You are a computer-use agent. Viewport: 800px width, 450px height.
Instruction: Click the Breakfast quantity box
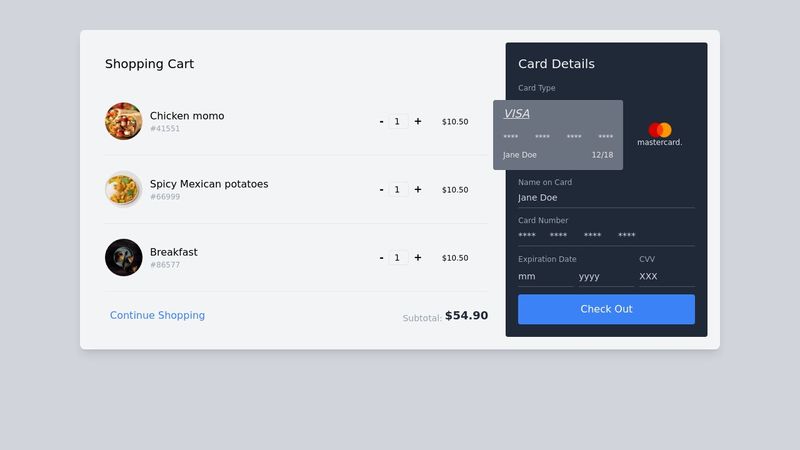click(x=398, y=258)
